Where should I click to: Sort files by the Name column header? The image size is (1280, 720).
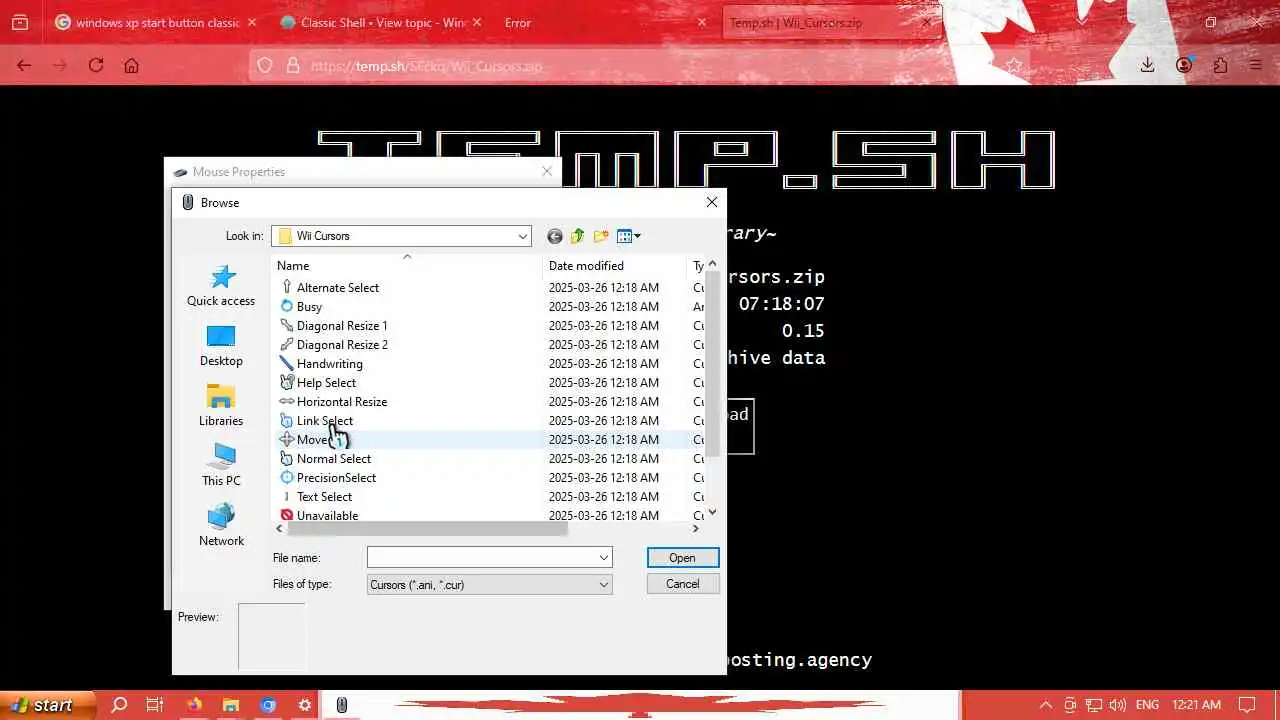click(x=408, y=266)
